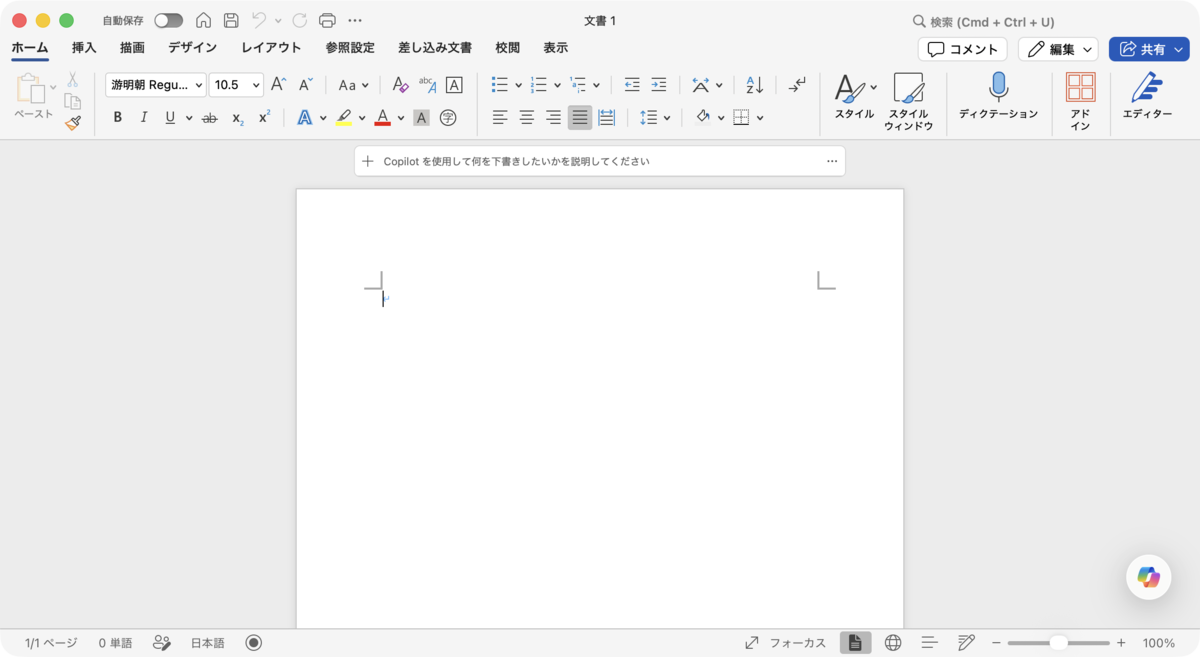This screenshot has width=1200, height=657.
Task: Open the レイアウト tab
Action: click(271, 47)
